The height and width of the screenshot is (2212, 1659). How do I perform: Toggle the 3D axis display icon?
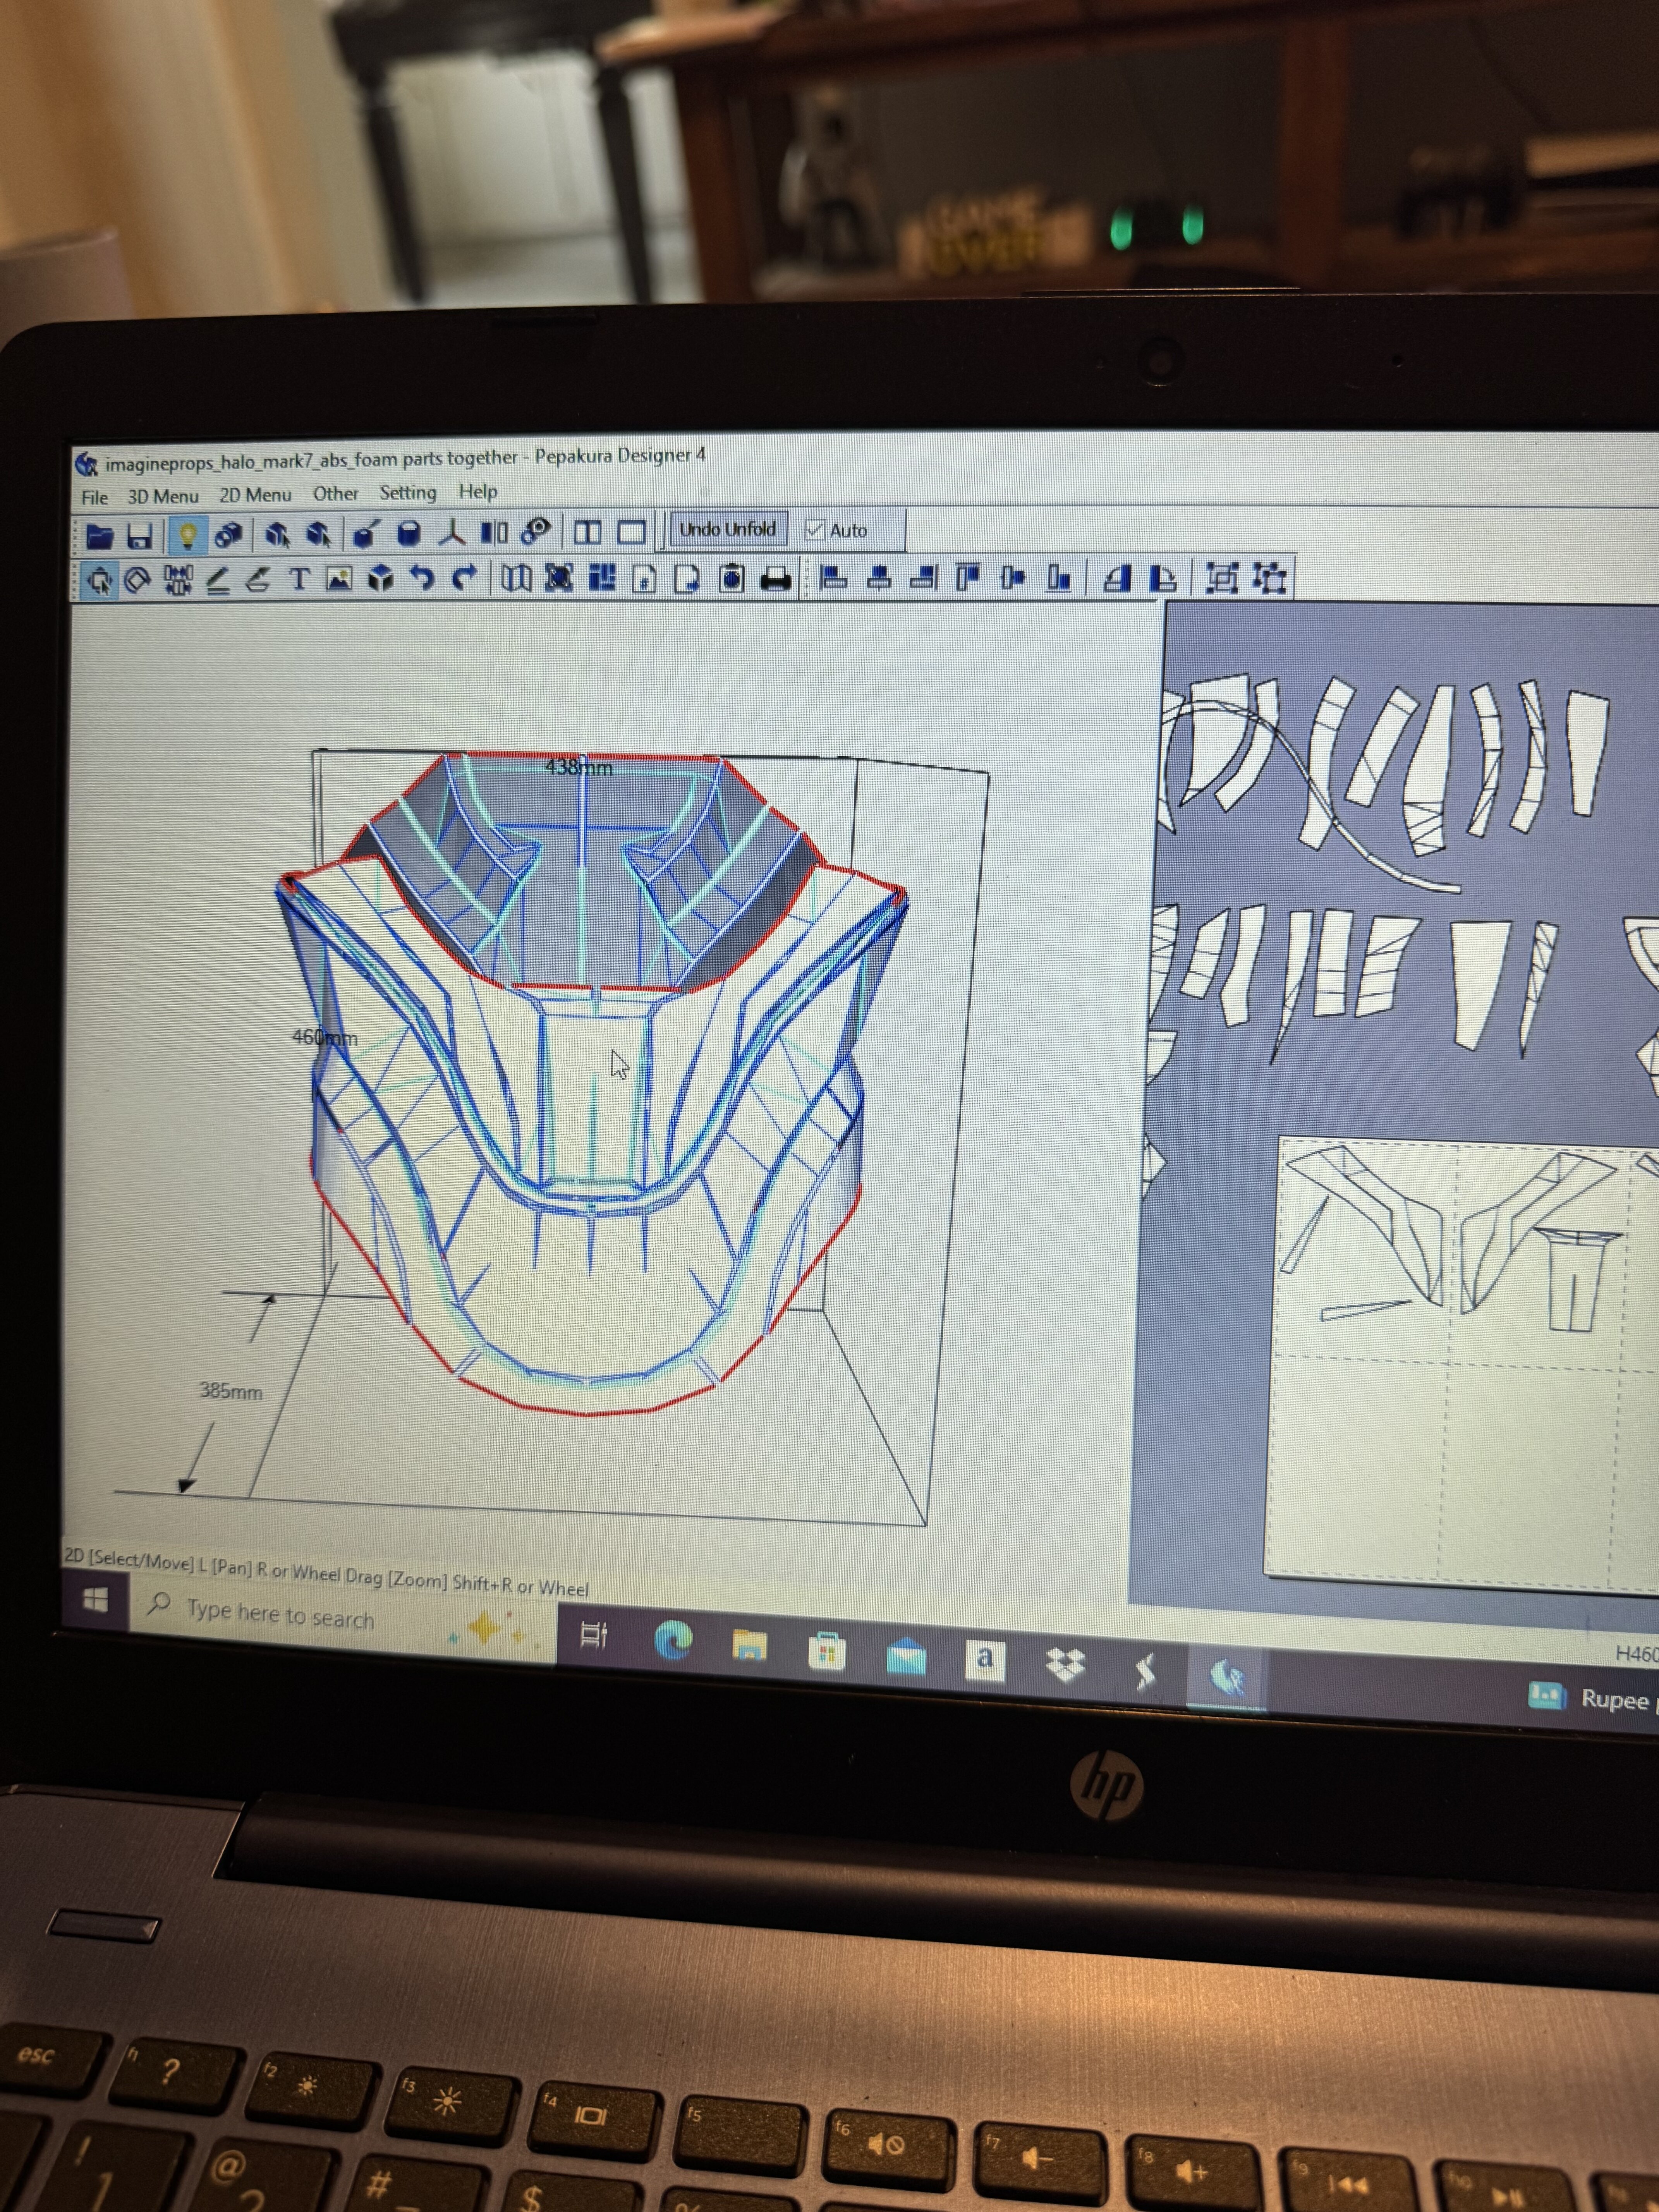click(452, 532)
